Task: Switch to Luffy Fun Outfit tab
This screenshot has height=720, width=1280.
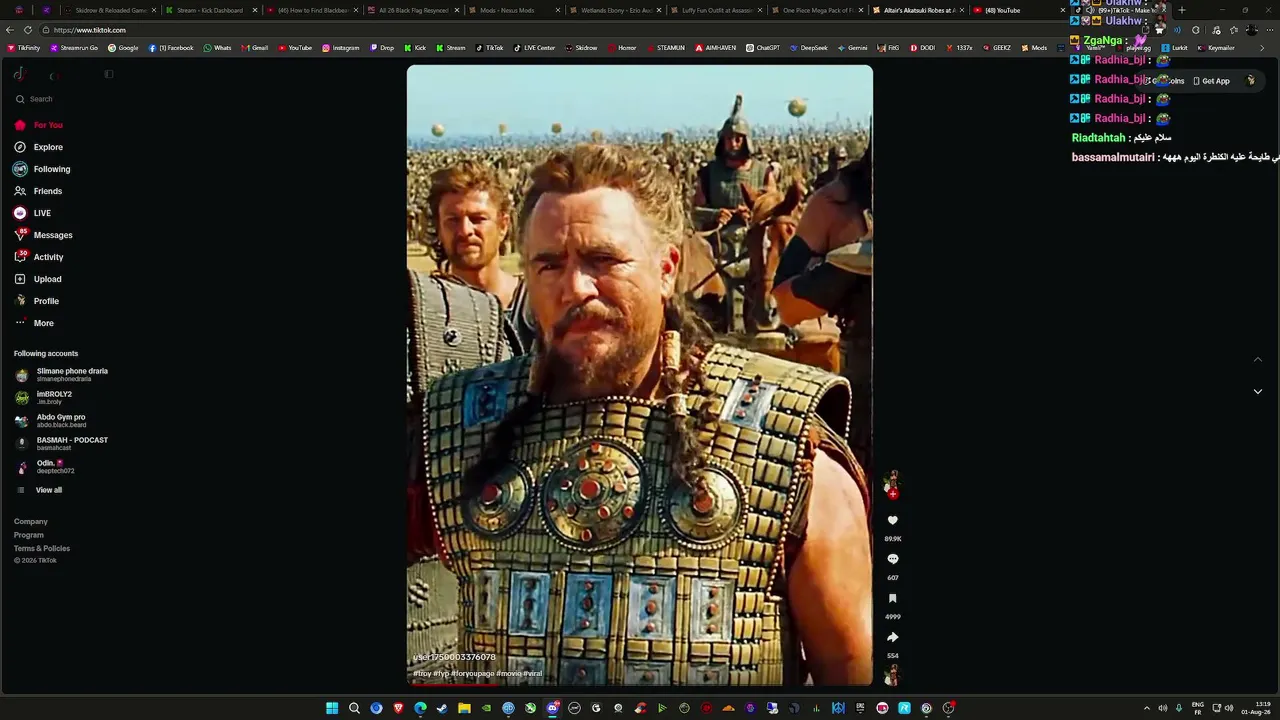Action: [x=716, y=10]
